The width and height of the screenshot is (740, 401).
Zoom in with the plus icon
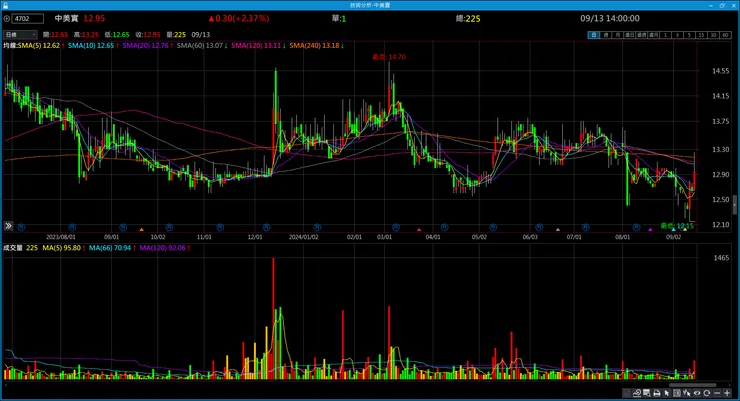click(x=727, y=393)
